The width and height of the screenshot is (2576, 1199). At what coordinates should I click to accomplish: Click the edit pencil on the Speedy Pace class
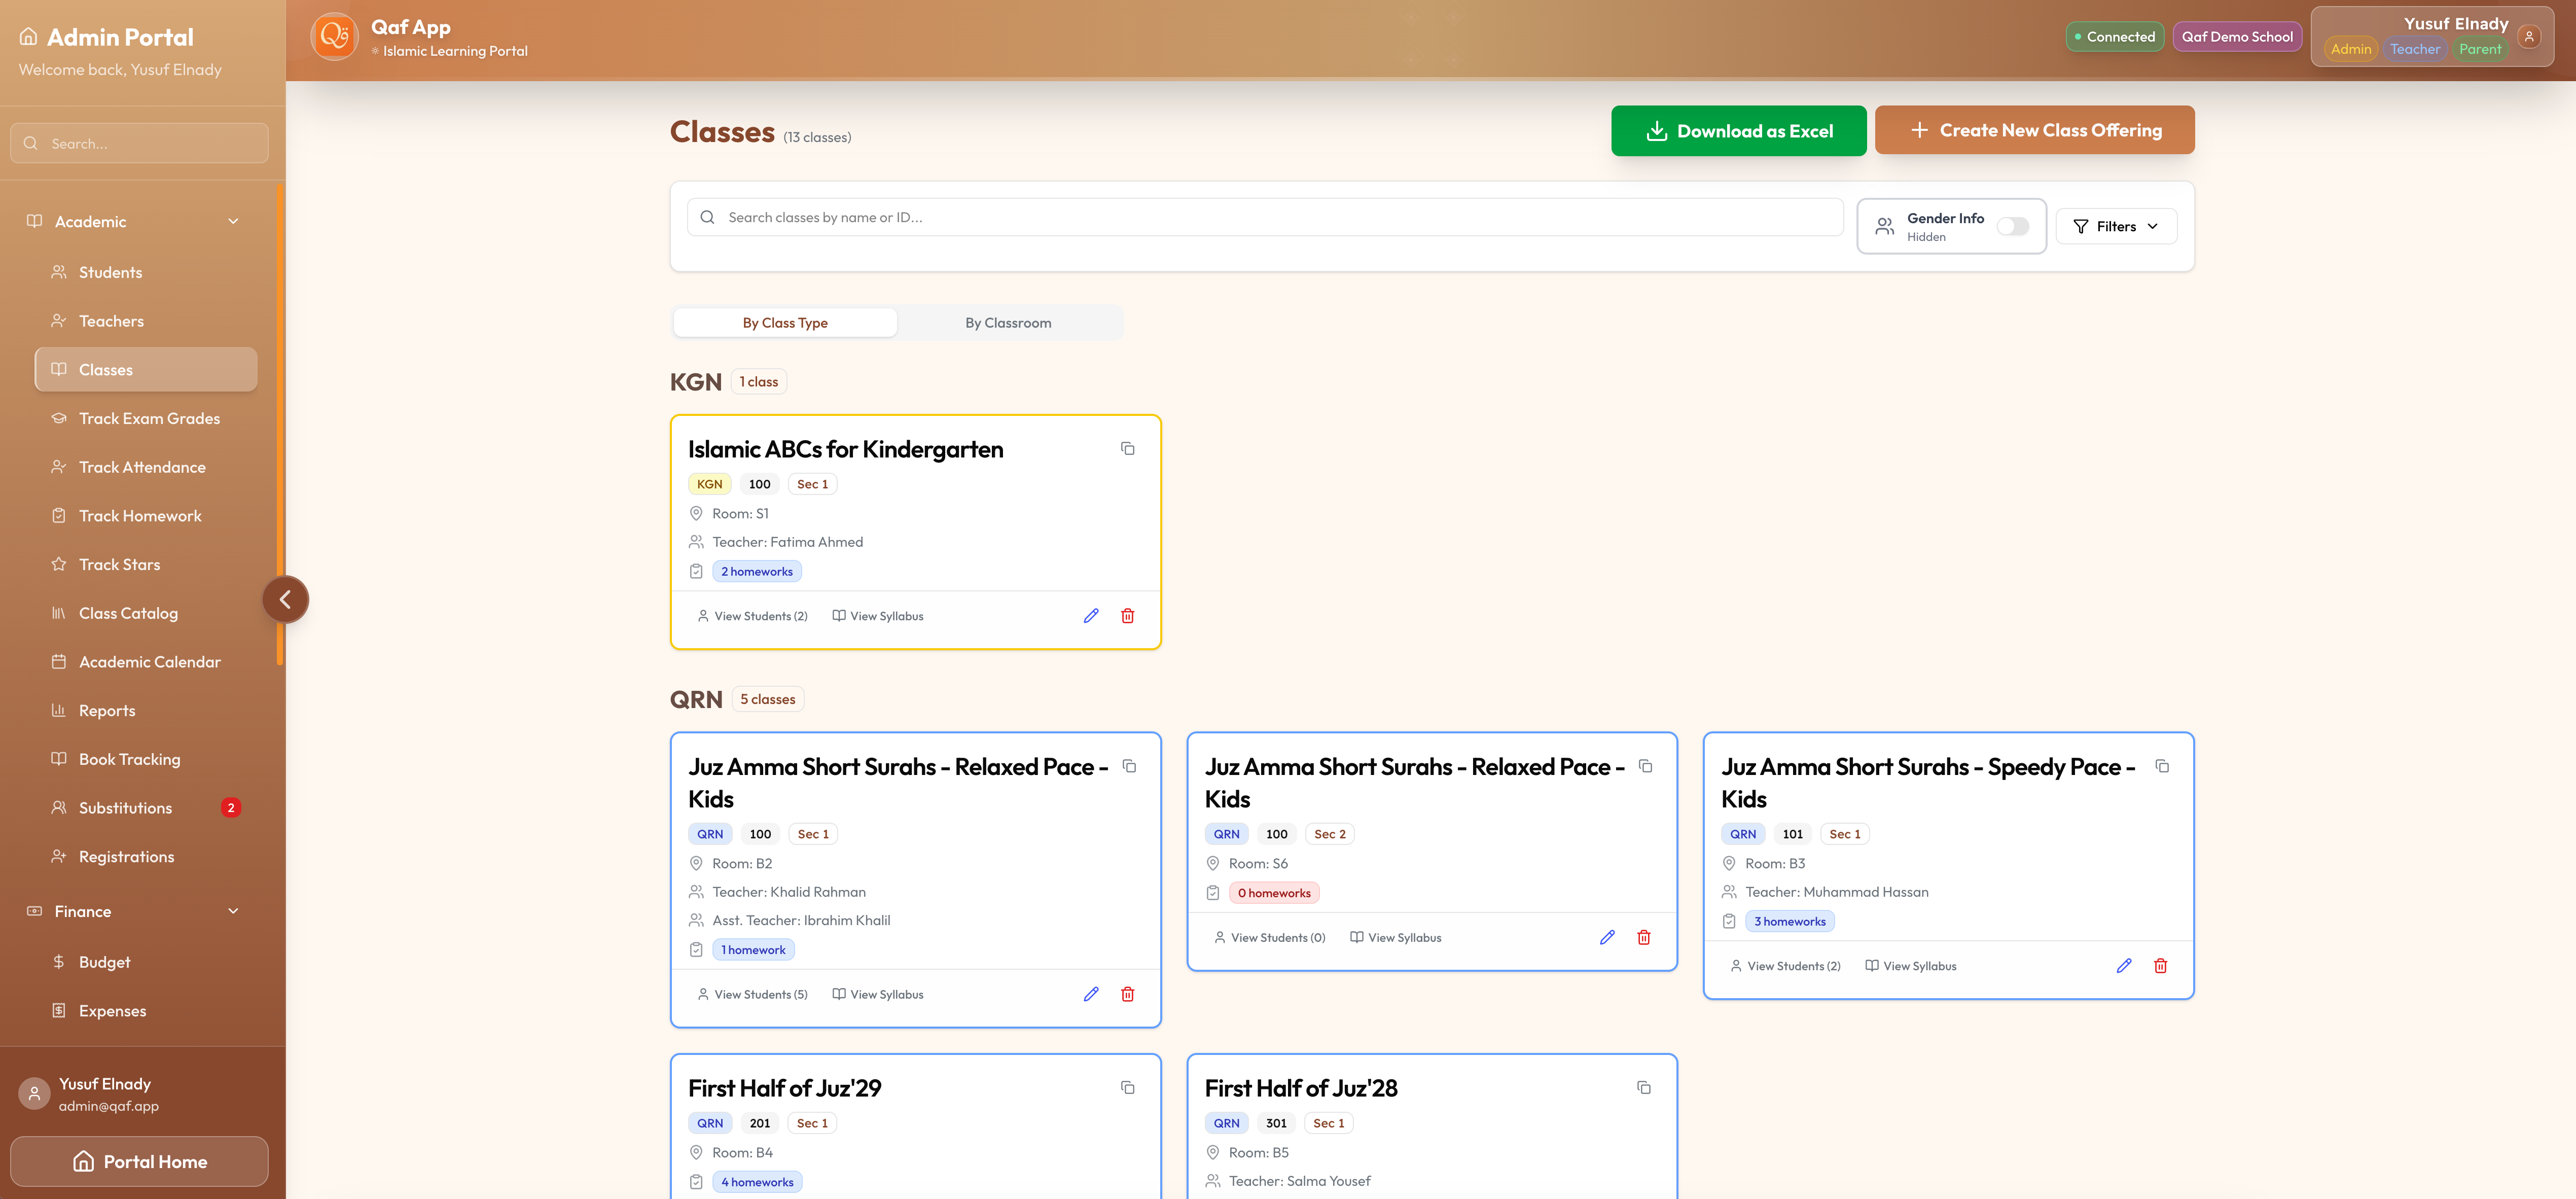[x=2123, y=965]
